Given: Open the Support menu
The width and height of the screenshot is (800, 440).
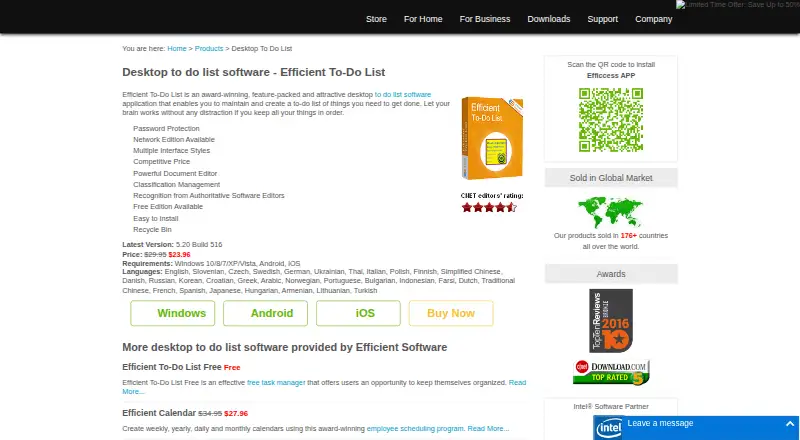Looking at the screenshot, I should coord(603,19).
